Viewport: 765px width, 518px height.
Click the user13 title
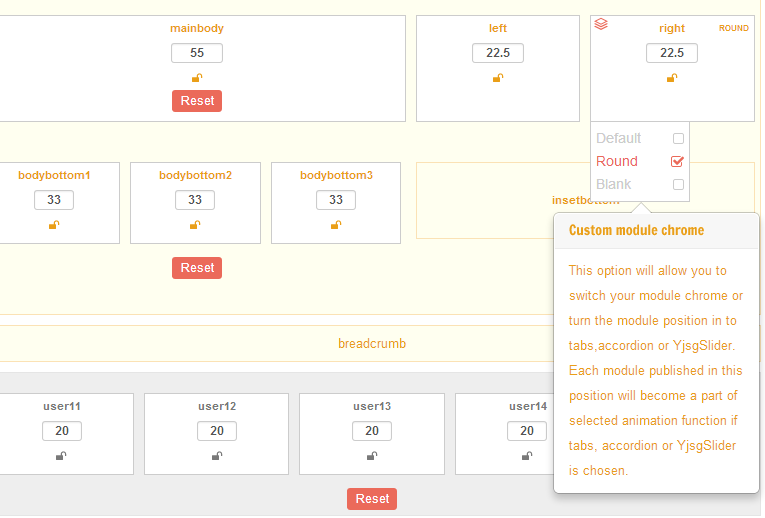coord(372,406)
